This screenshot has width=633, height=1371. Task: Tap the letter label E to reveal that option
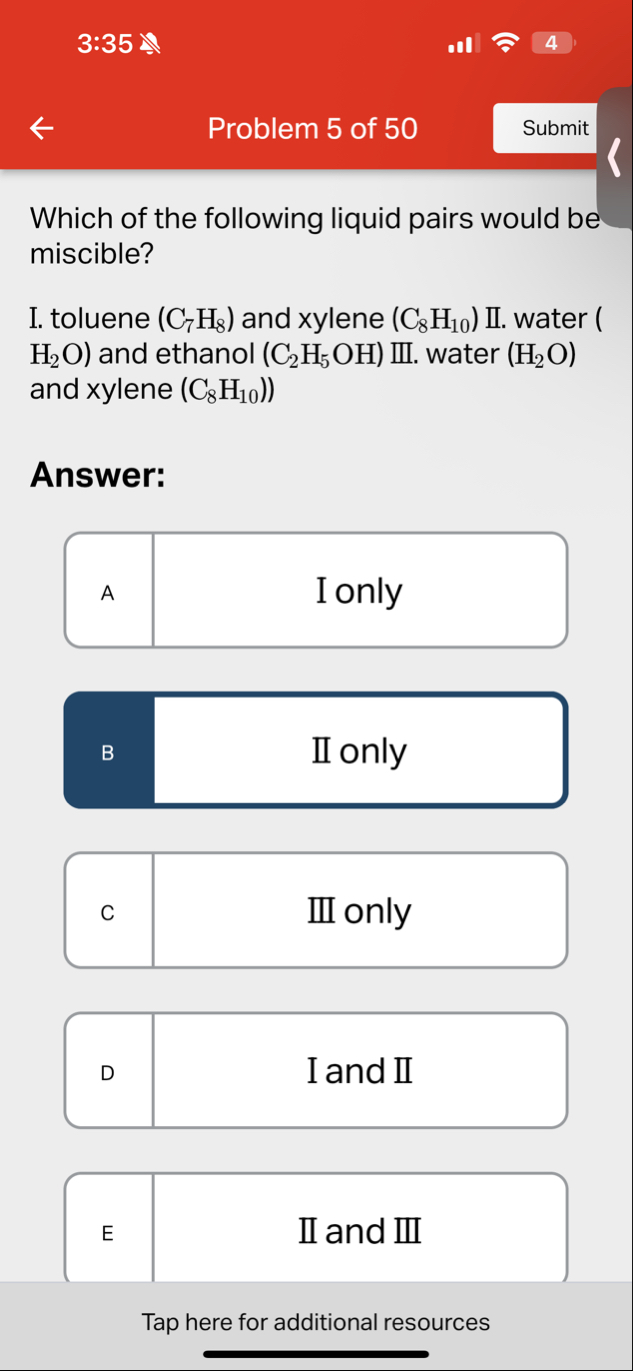pos(108,1231)
